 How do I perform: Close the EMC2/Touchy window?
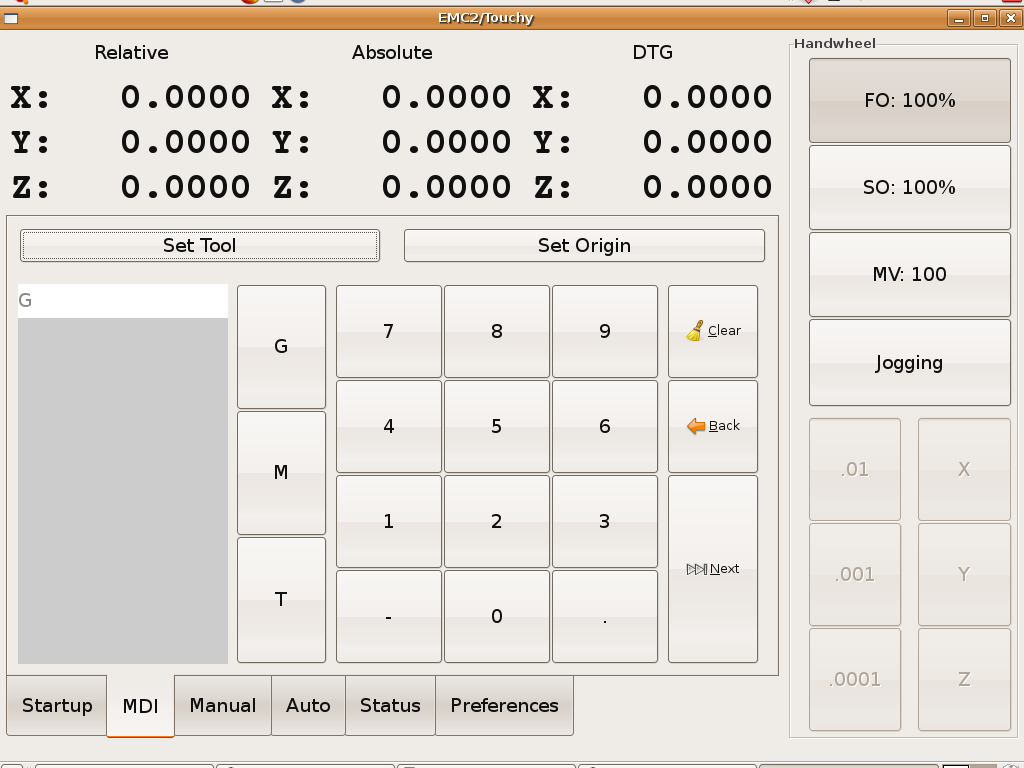pyautogui.click(x=1011, y=18)
